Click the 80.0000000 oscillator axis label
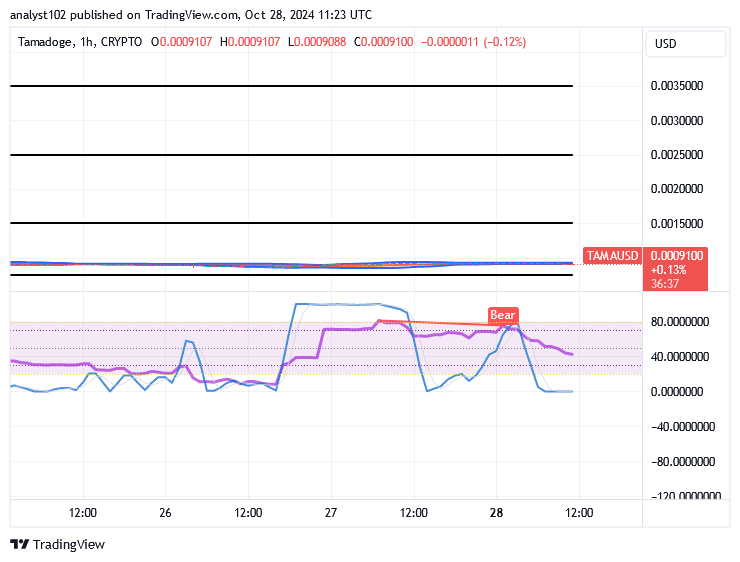Viewport: 740px width, 562px height. click(680, 321)
